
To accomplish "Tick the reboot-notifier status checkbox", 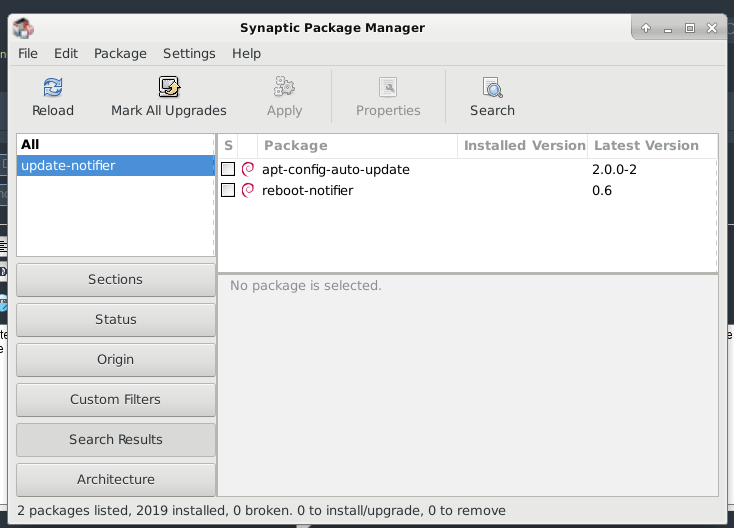I will pos(228,190).
